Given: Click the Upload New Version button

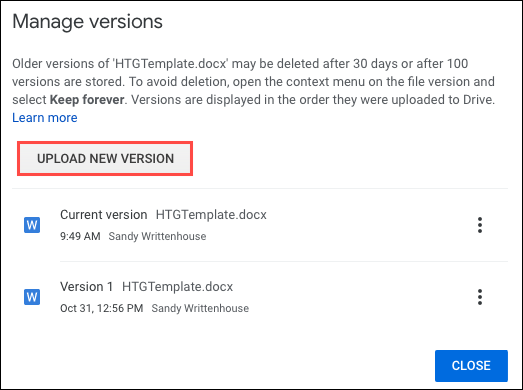Looking at the screenshot, I should pos(105,158).
